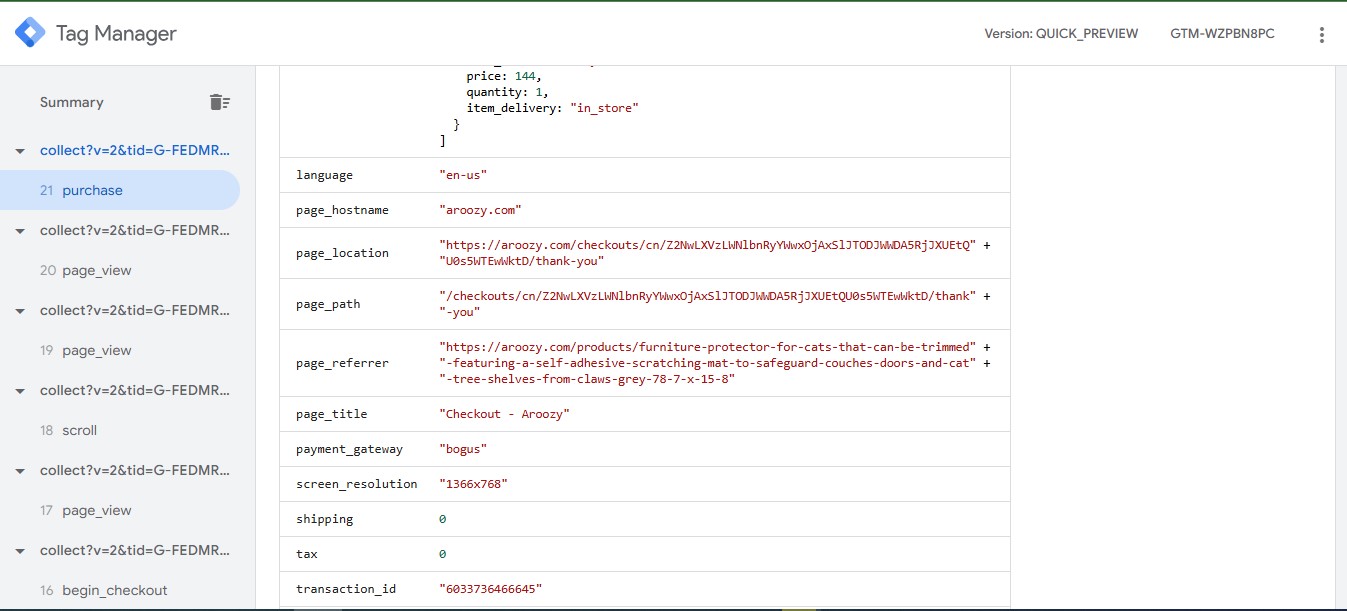The image size is (1347, 611).
Task: Click the Version: QUICK_PREVIEW label
Action: [x=1061, y=34]
